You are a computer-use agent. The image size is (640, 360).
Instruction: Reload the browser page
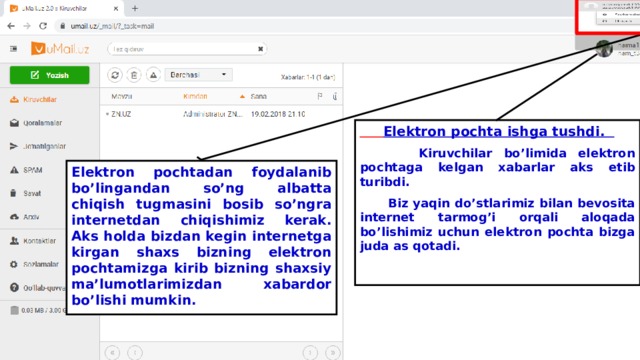pyautogui.click(x=43, y=26)
